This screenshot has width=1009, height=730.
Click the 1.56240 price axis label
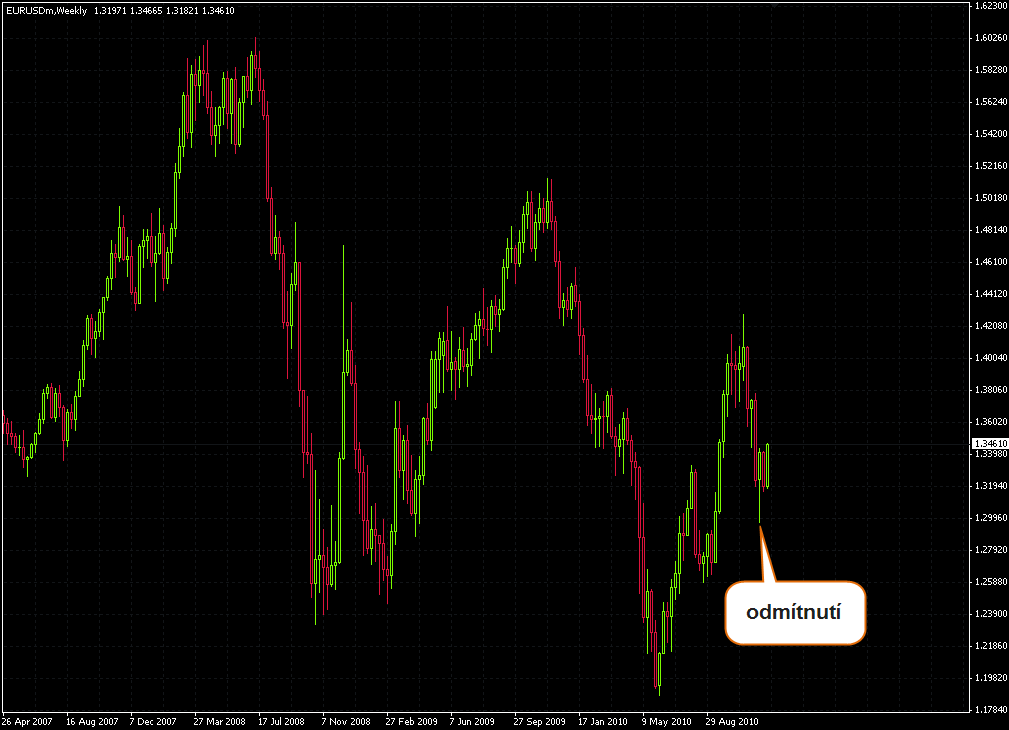(991, 102)
